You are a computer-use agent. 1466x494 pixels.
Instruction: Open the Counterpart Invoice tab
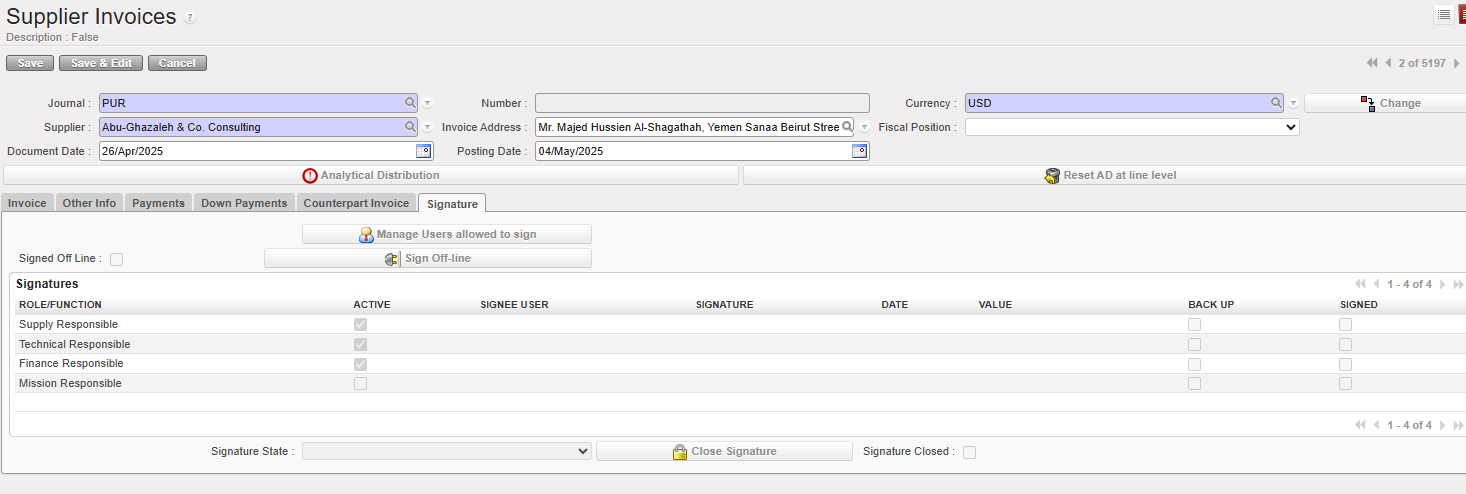click(x=356, y=203)
